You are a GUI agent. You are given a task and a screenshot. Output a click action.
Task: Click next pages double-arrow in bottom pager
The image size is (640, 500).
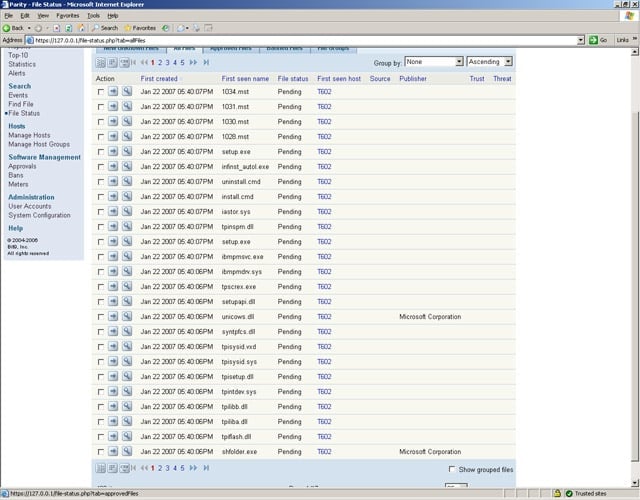coord(193,468)
